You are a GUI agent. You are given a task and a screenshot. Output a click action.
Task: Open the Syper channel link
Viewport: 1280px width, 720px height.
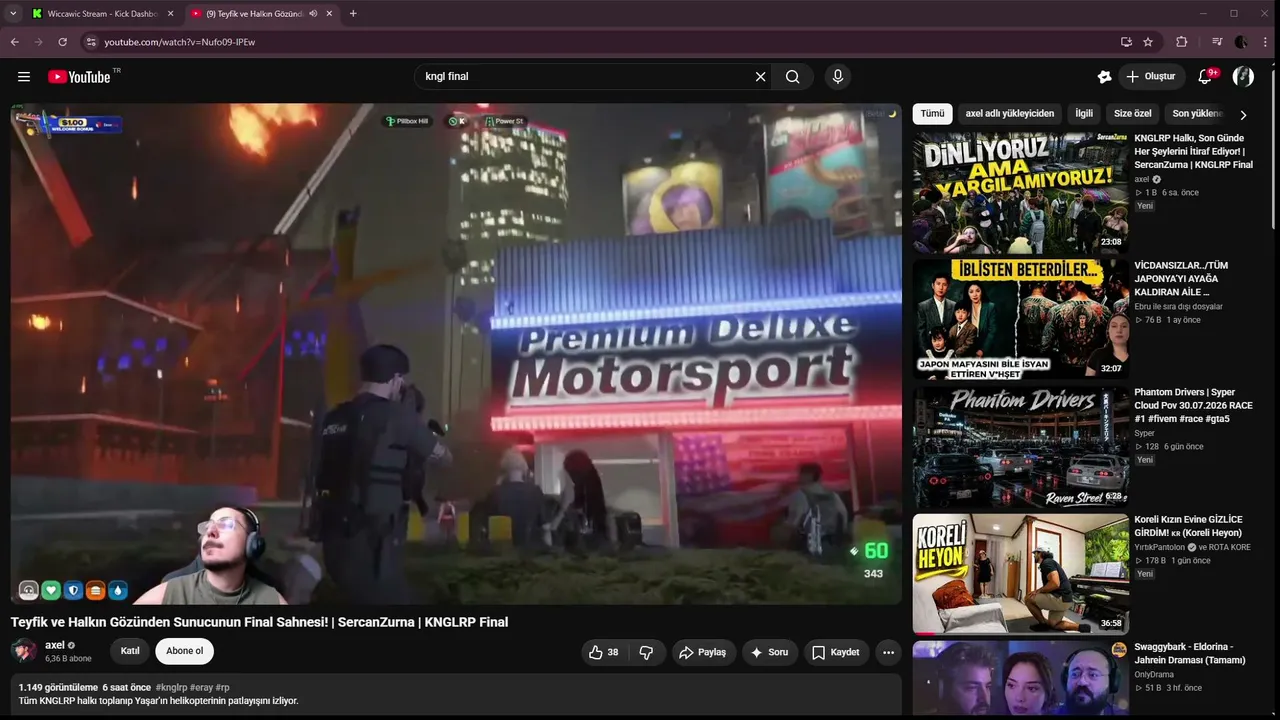pos(1144,434)
